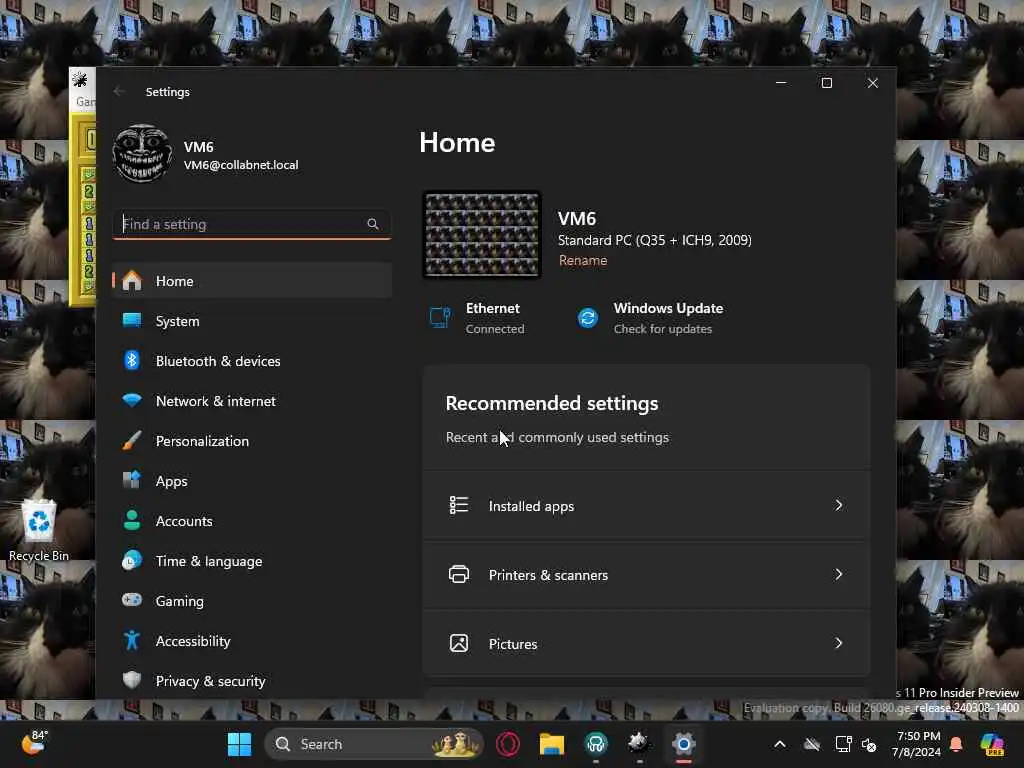Select Accessibility category
This screenshot has height=768, width=1024.
point(252,641)
